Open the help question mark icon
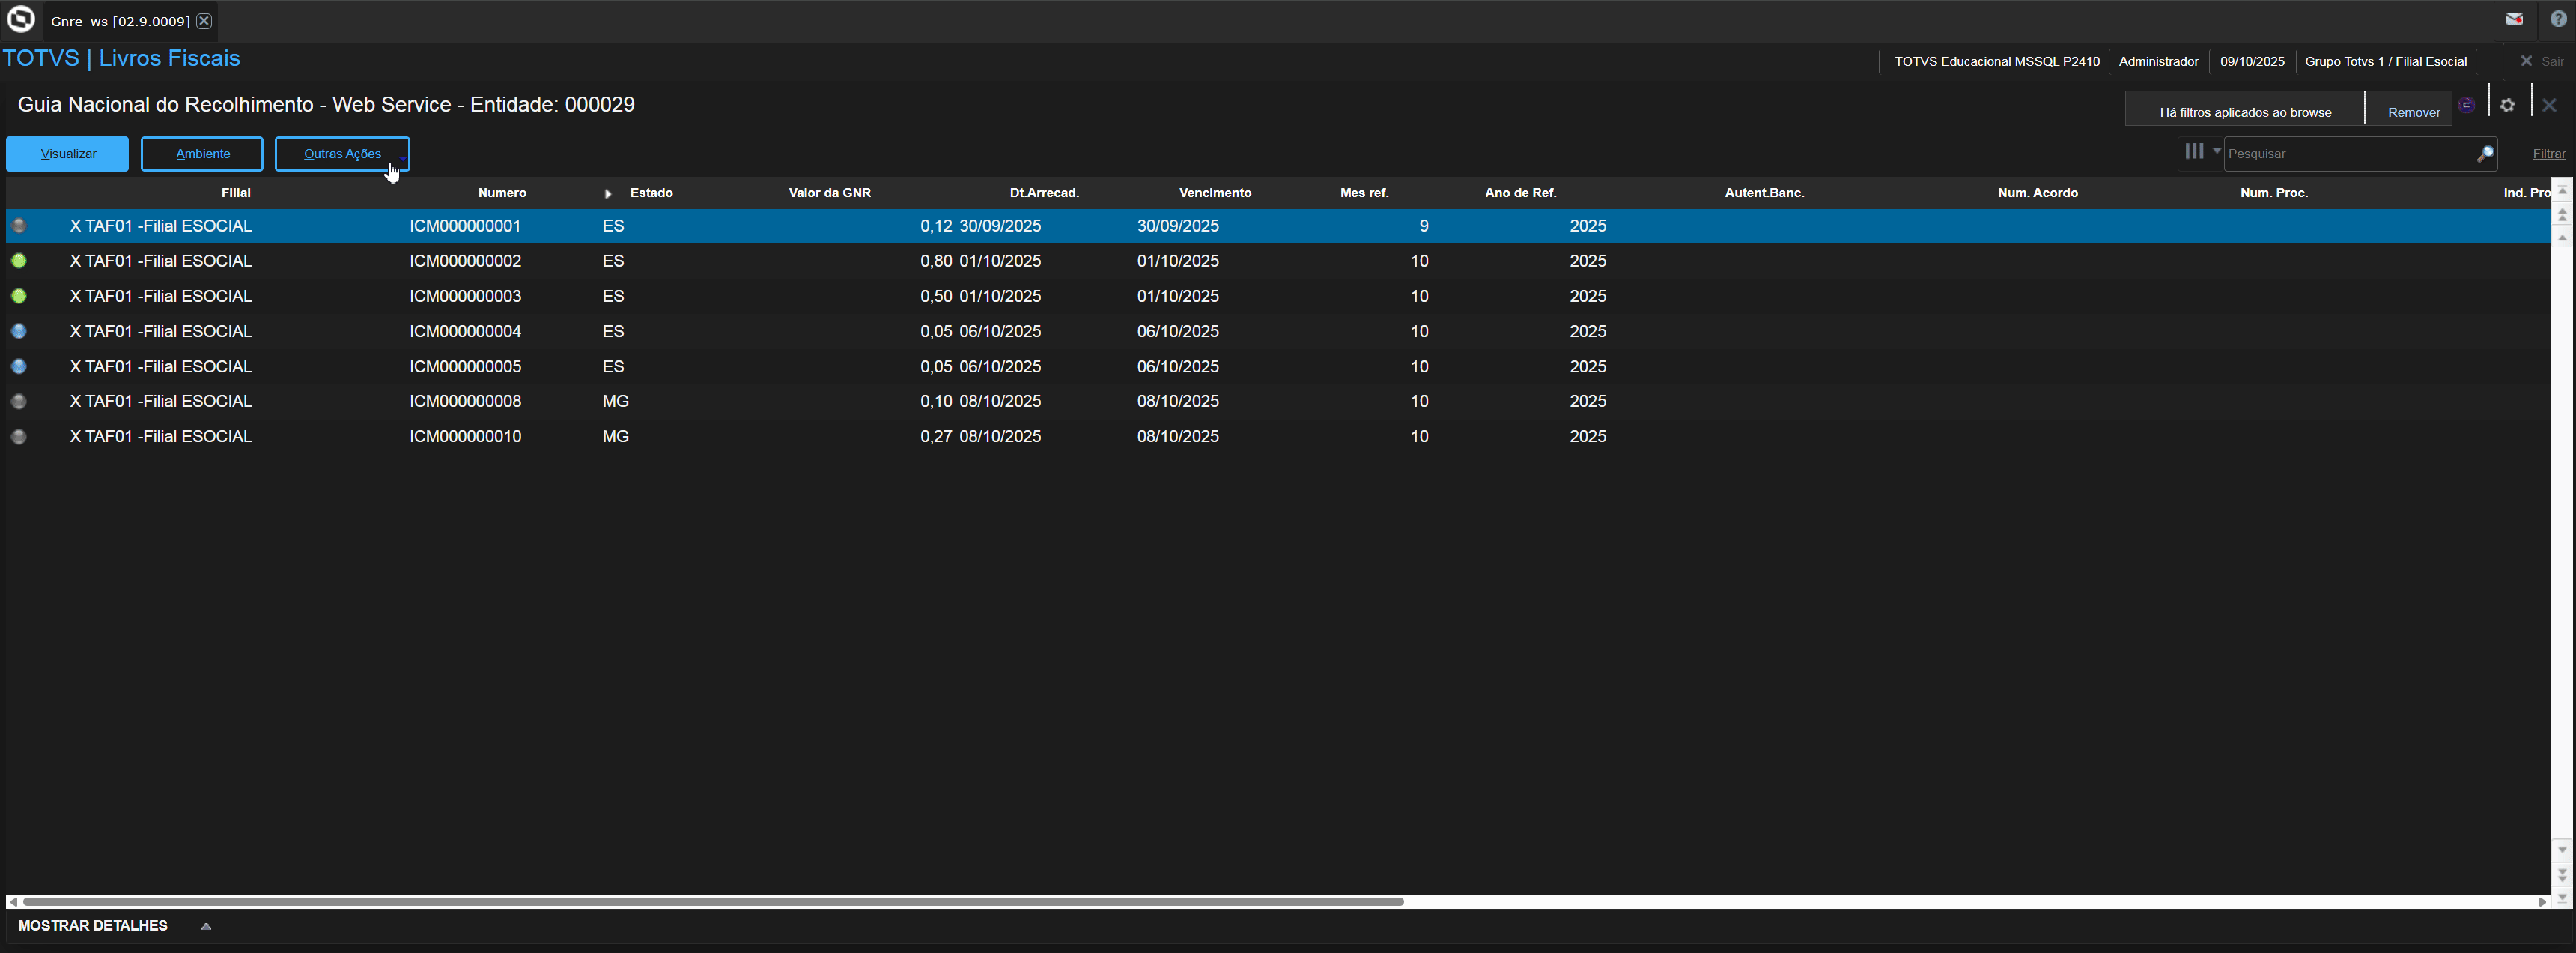This screenshot has width=2576, height=953. [2558, 19]
